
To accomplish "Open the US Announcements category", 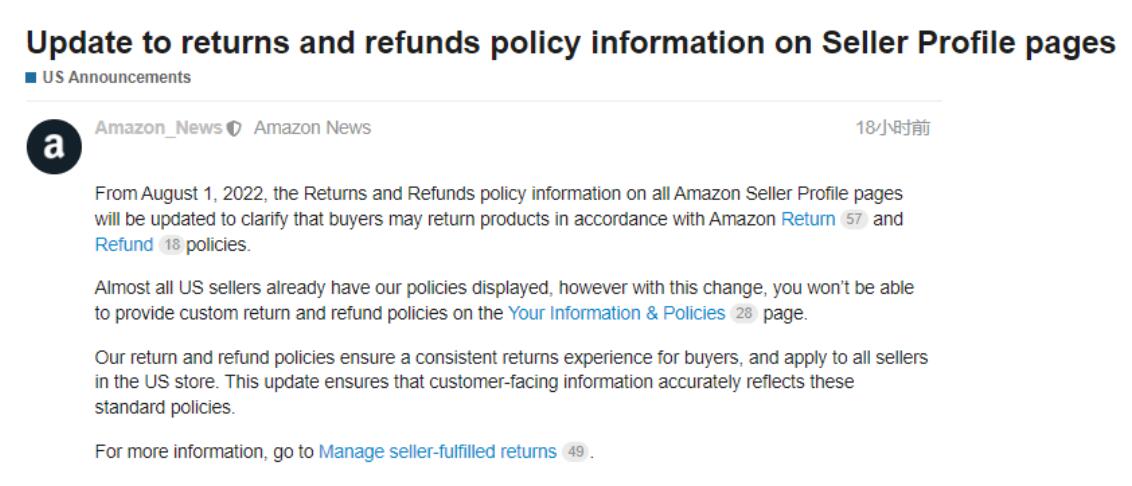I will pyautogui.click(x=116, y=77).
